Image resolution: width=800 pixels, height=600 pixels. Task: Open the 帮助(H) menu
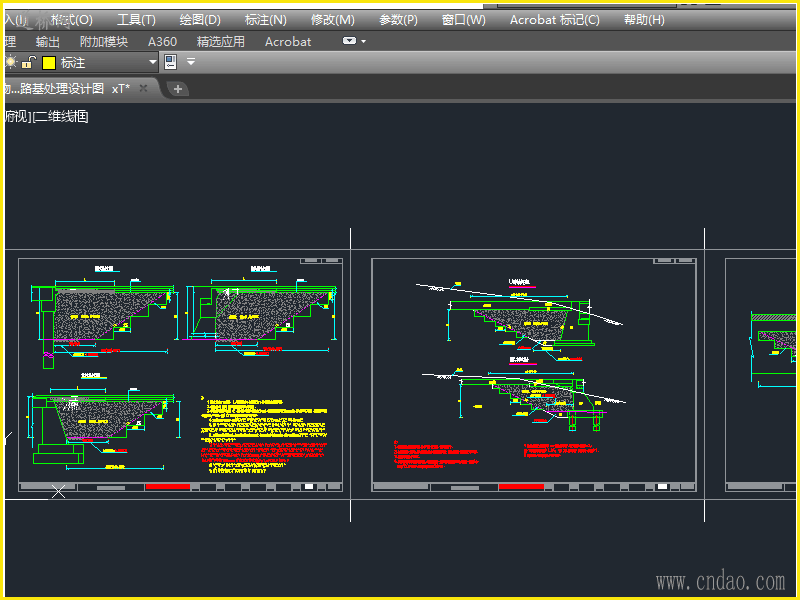click(x=644, y=20)
